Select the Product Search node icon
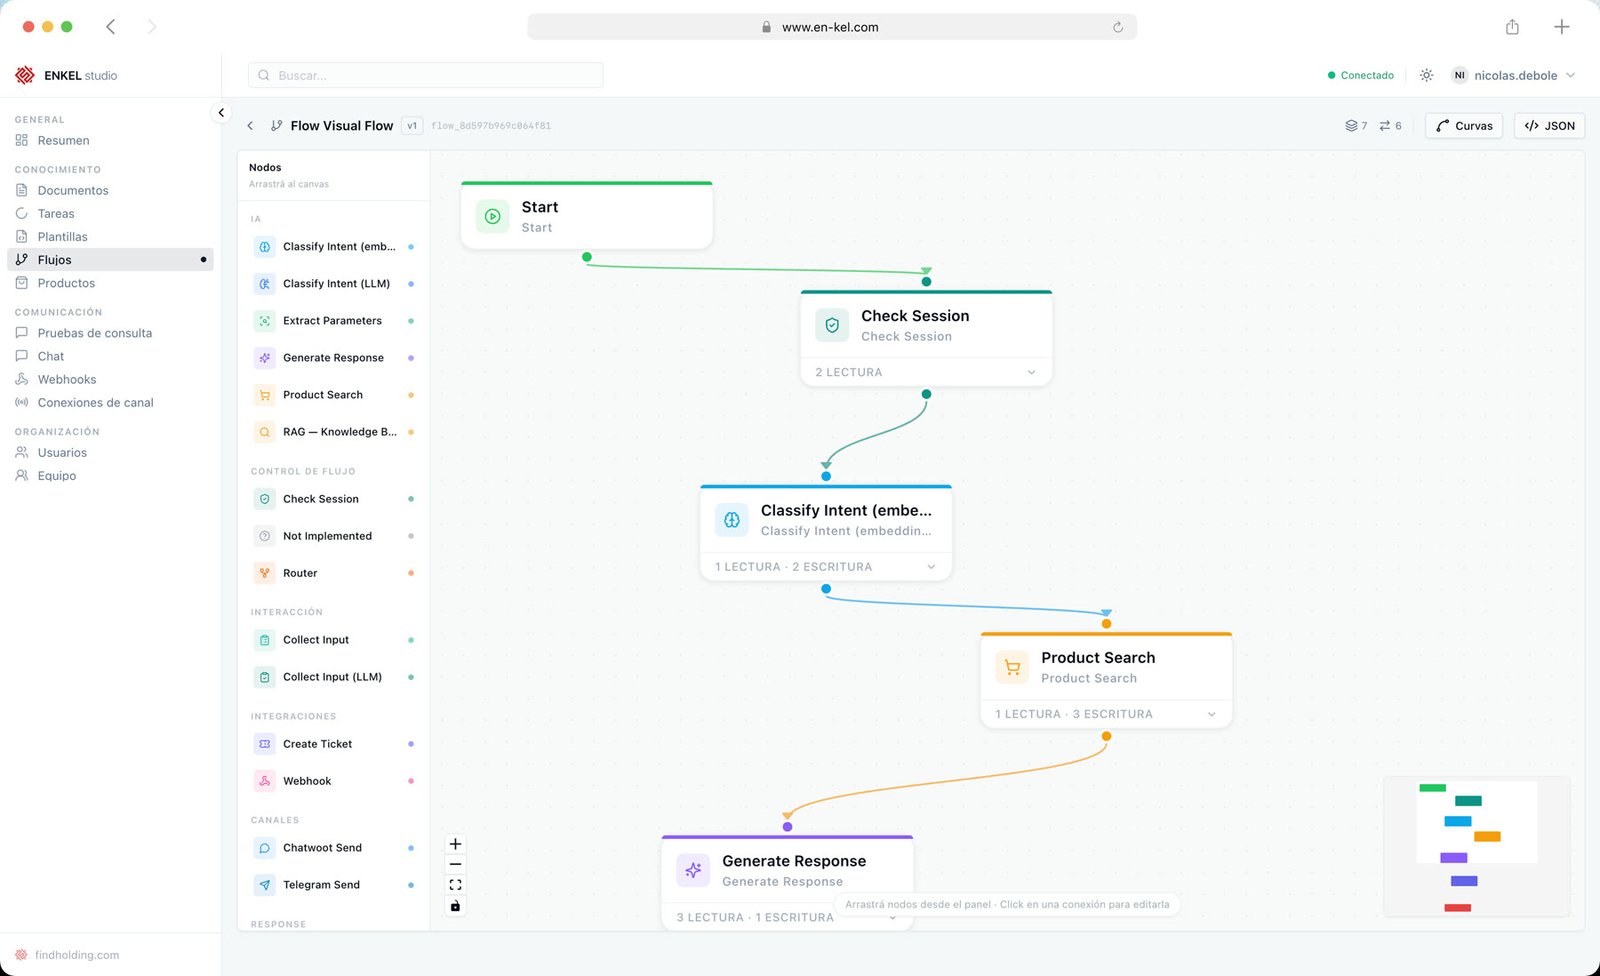This screenshot has height=976, width=1600. click(264, 394)
